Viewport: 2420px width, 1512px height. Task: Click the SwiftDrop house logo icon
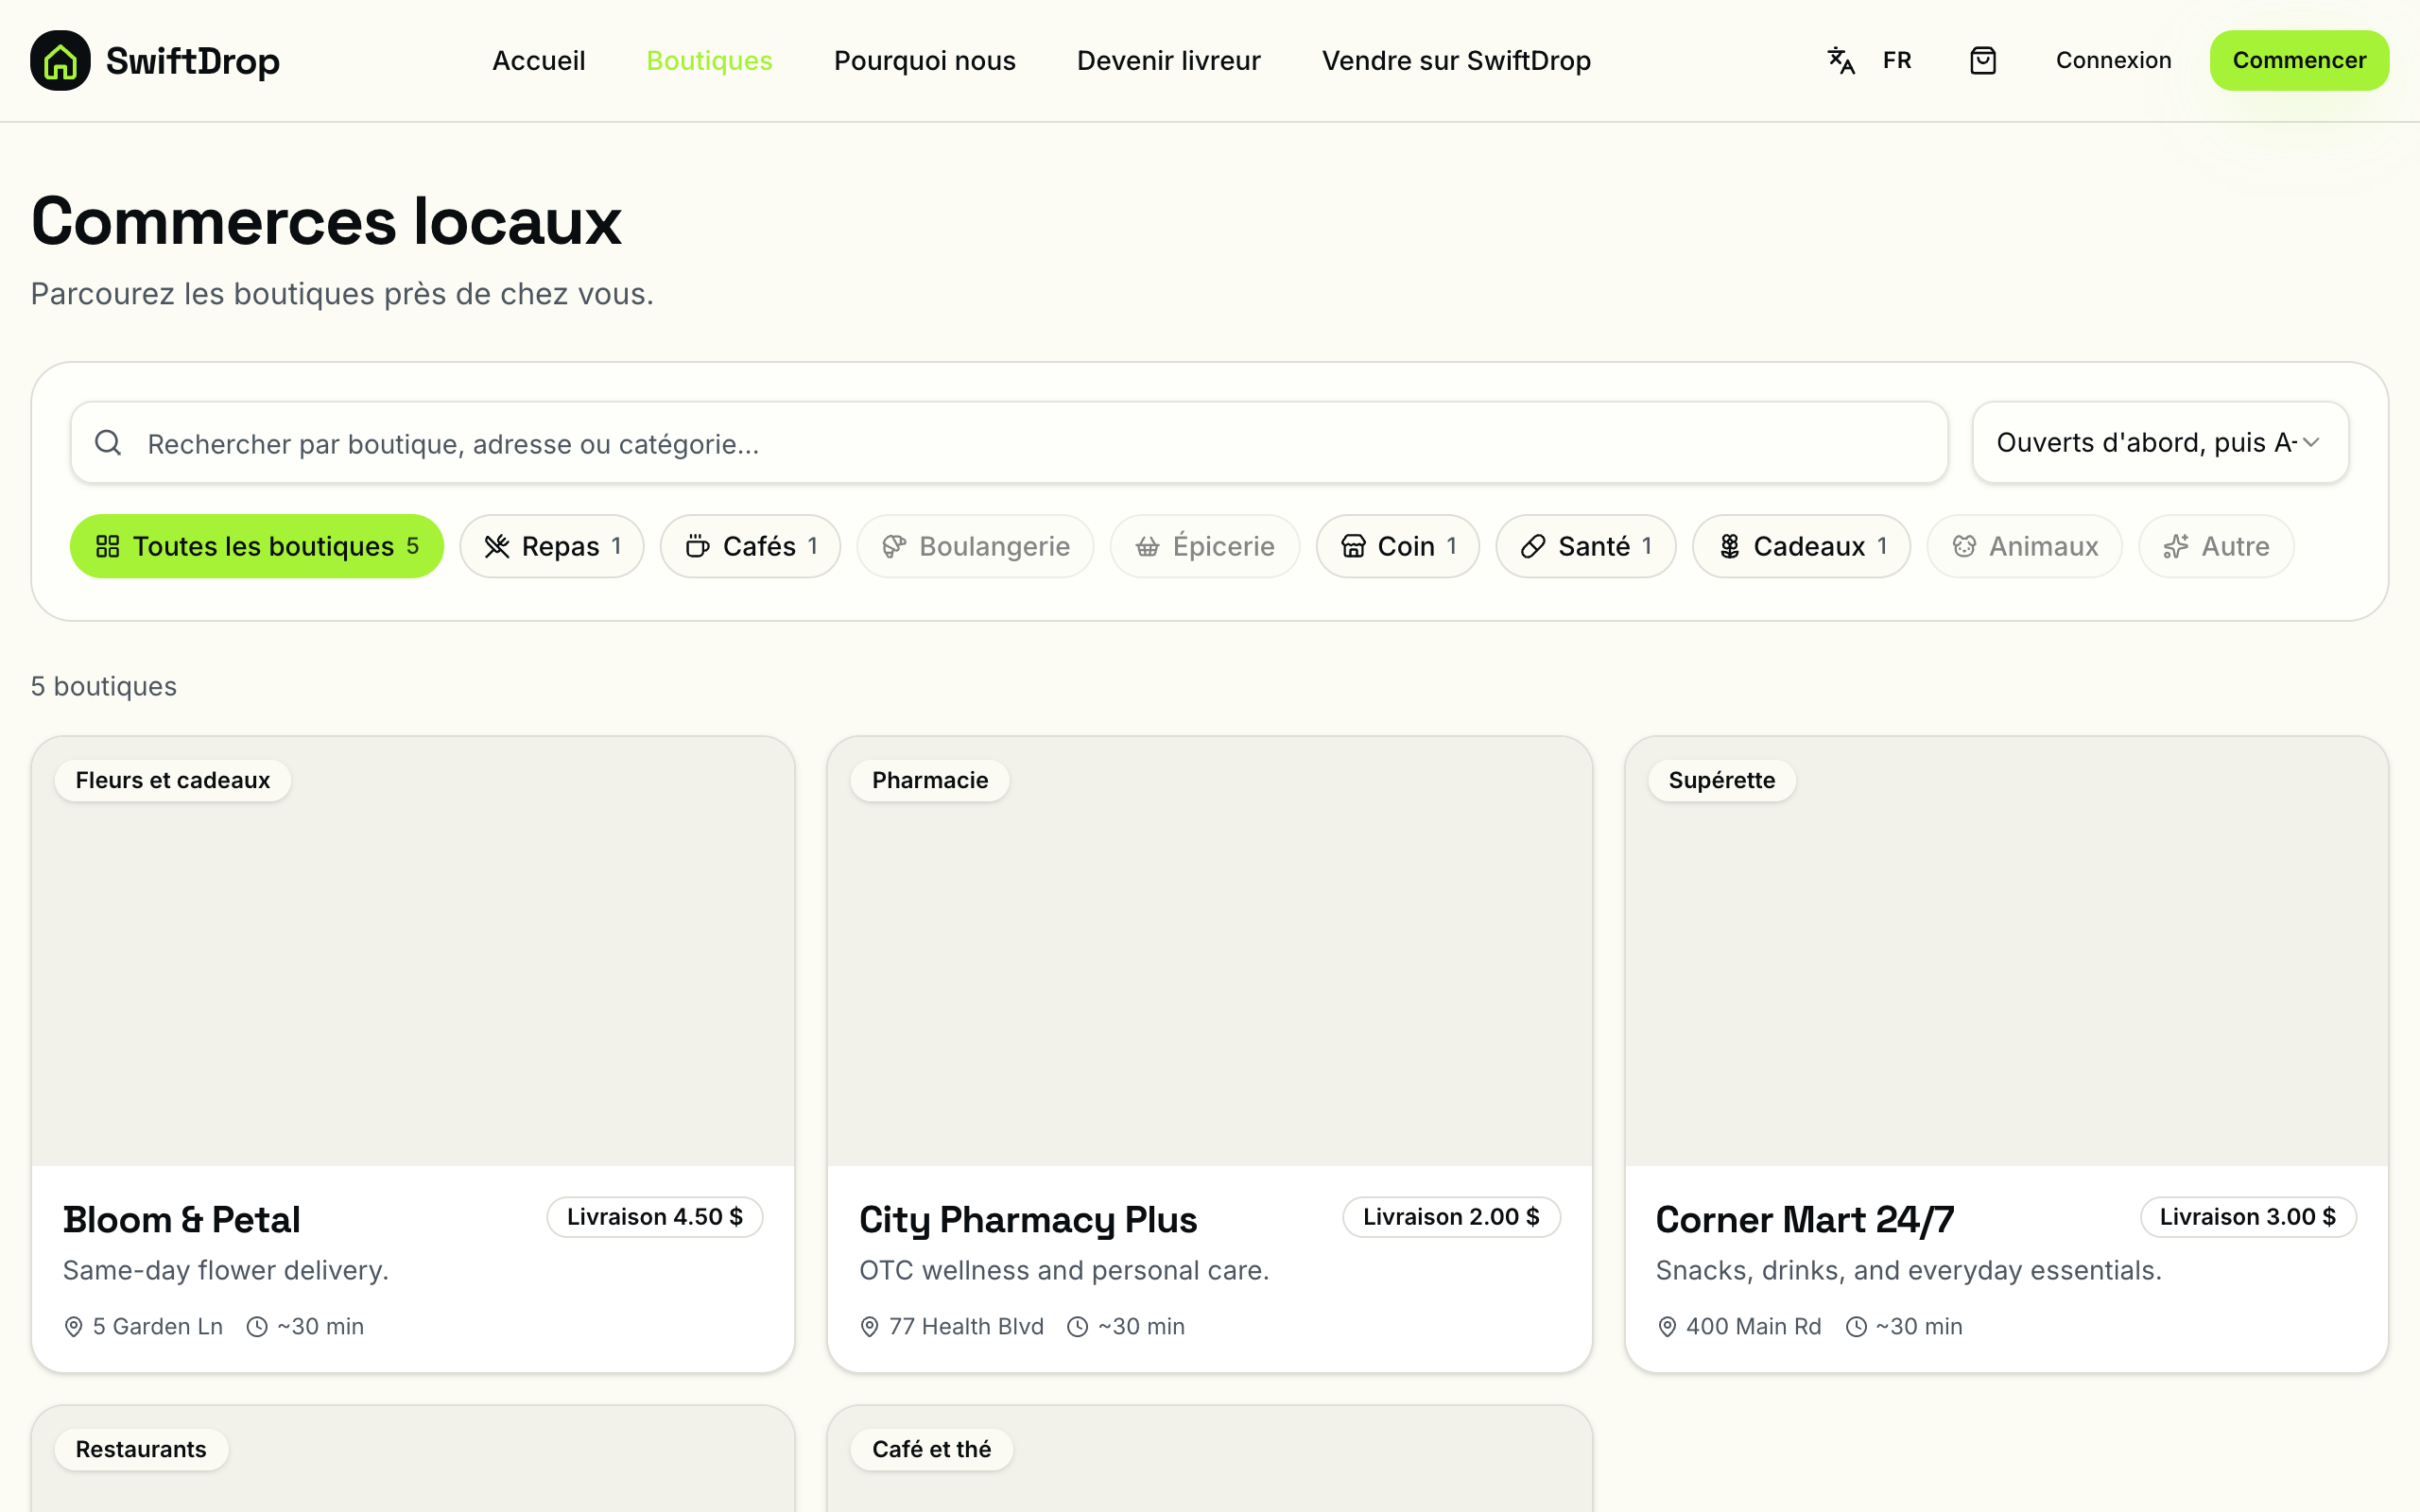(x=60, y=60)
